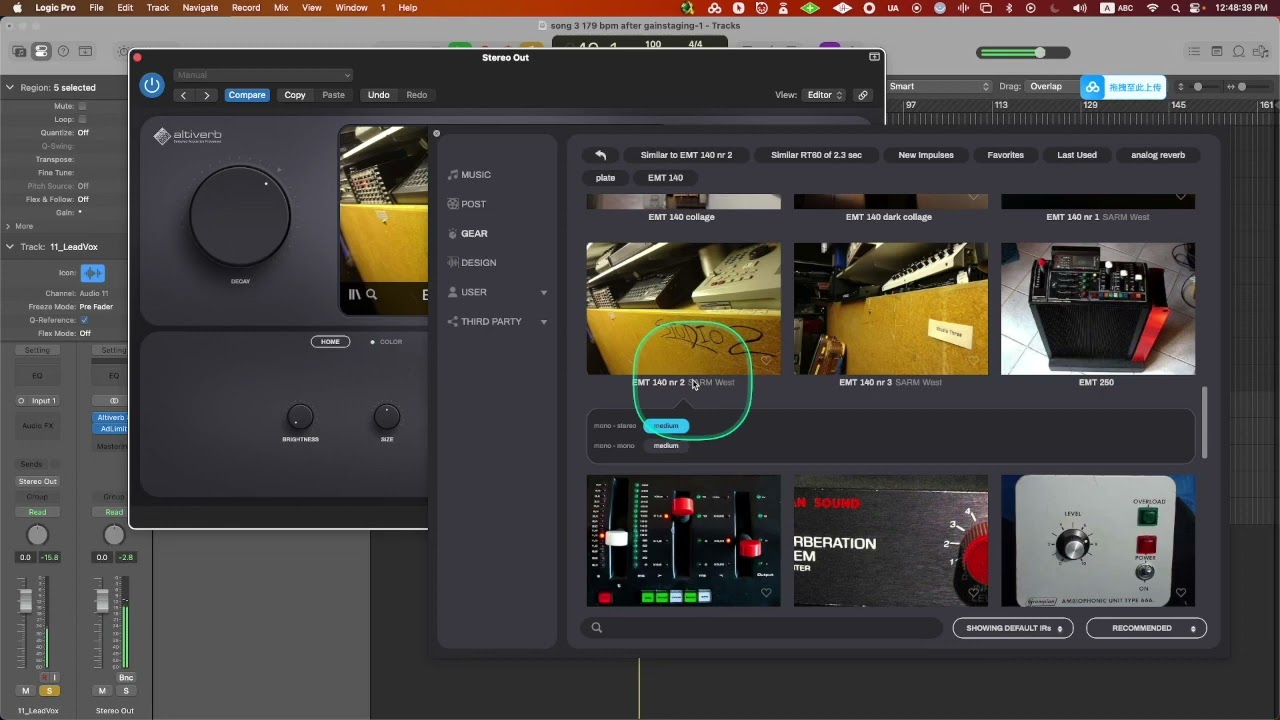Image resolution: width=1280 pixels, height=720 pixels.
Task: Toggle the Q-Reference checkbox
Action: tap(84, 320)
